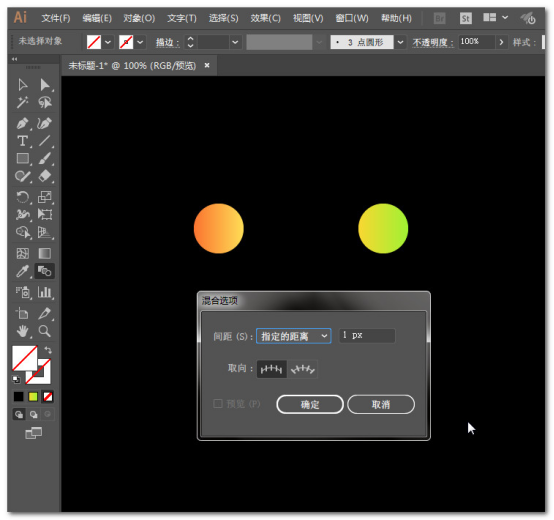
Task: Select the Zoom tool
Action: (x=45, y=331)
